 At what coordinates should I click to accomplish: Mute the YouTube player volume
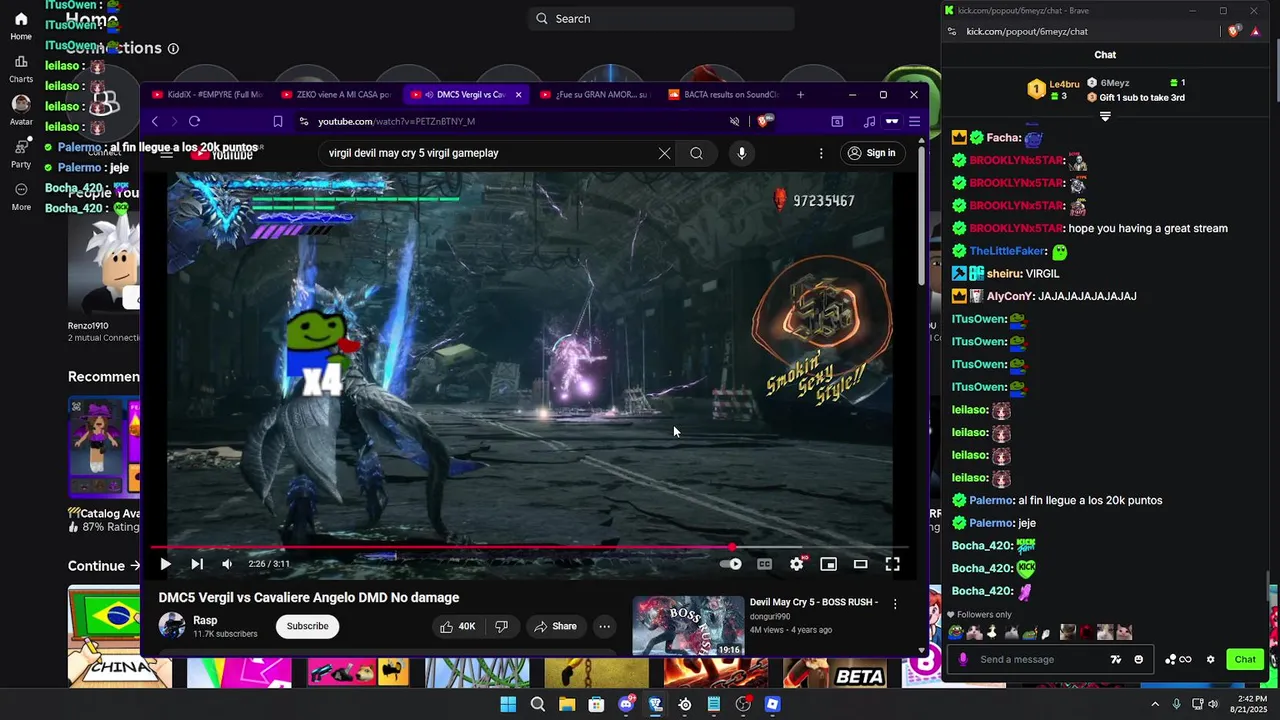click(227, 564)
